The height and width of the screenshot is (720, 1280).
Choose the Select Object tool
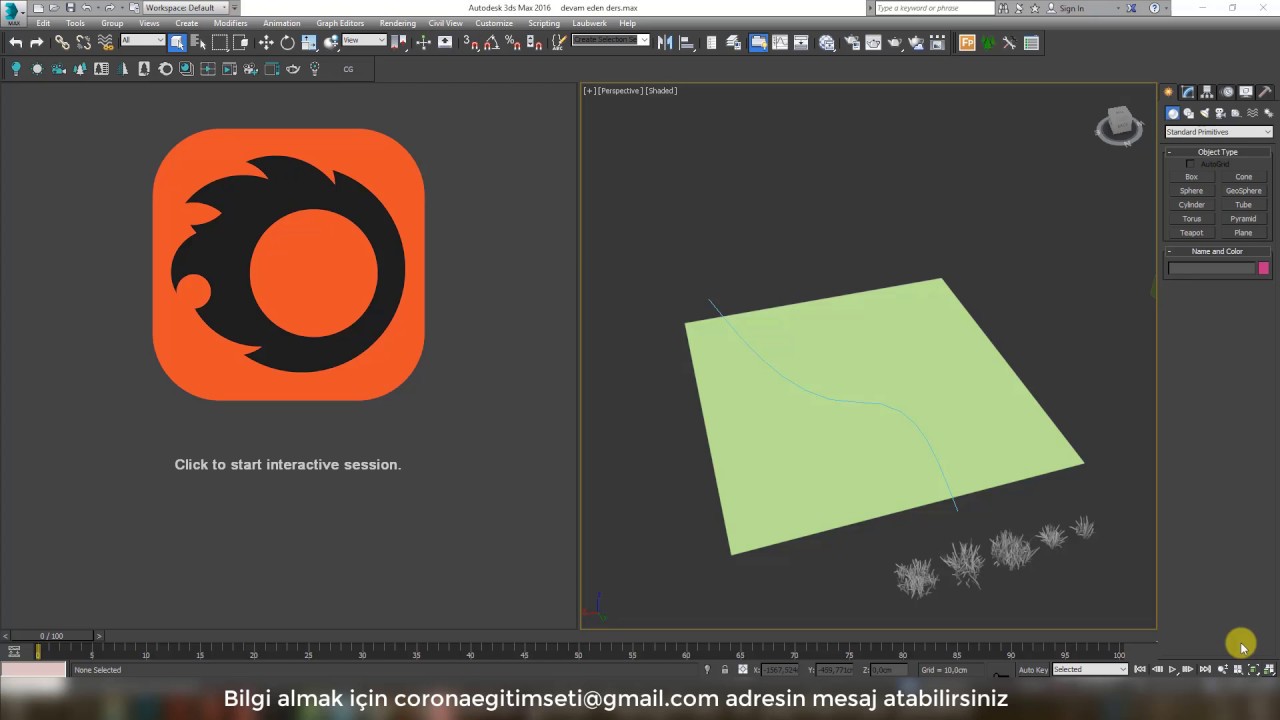(177, 43)
